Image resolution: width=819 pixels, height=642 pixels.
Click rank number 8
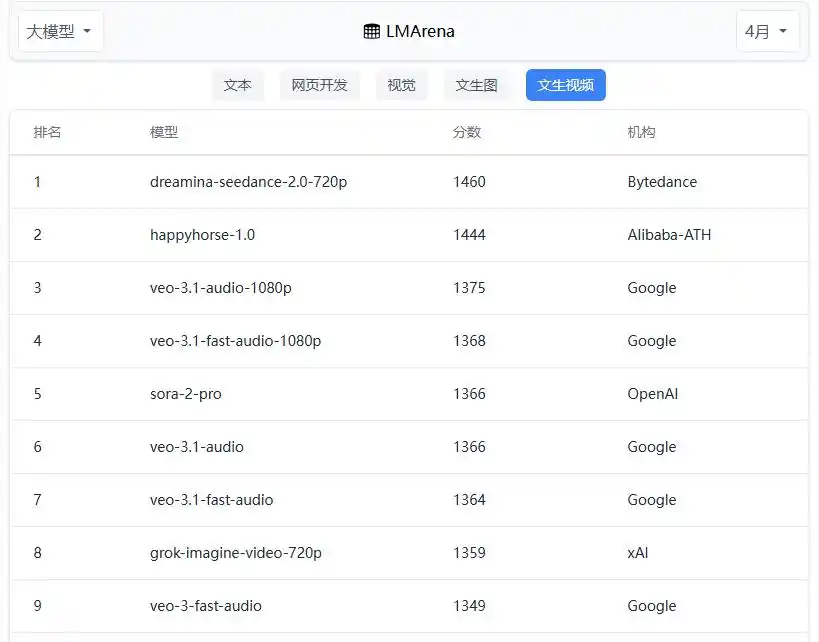coord(38,553)
